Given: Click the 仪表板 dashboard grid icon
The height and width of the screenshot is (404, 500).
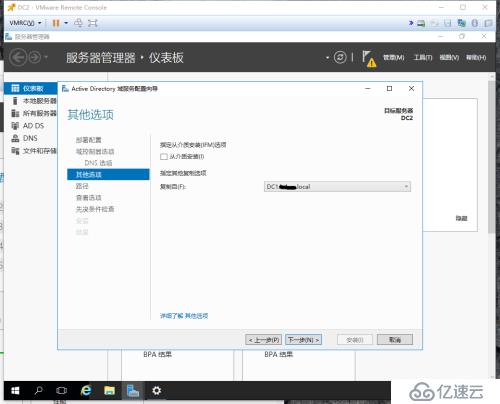Looking at the screenshot, I should tap(15, 88).
